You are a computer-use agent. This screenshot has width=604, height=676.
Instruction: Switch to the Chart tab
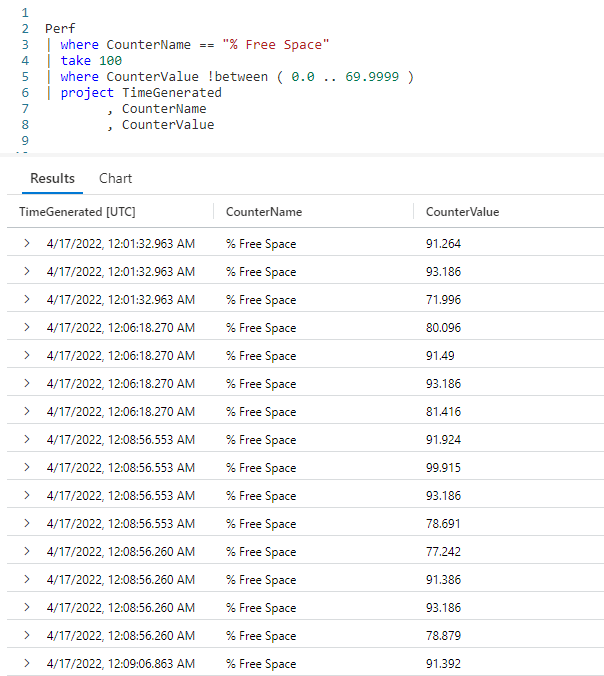point(115,178)
